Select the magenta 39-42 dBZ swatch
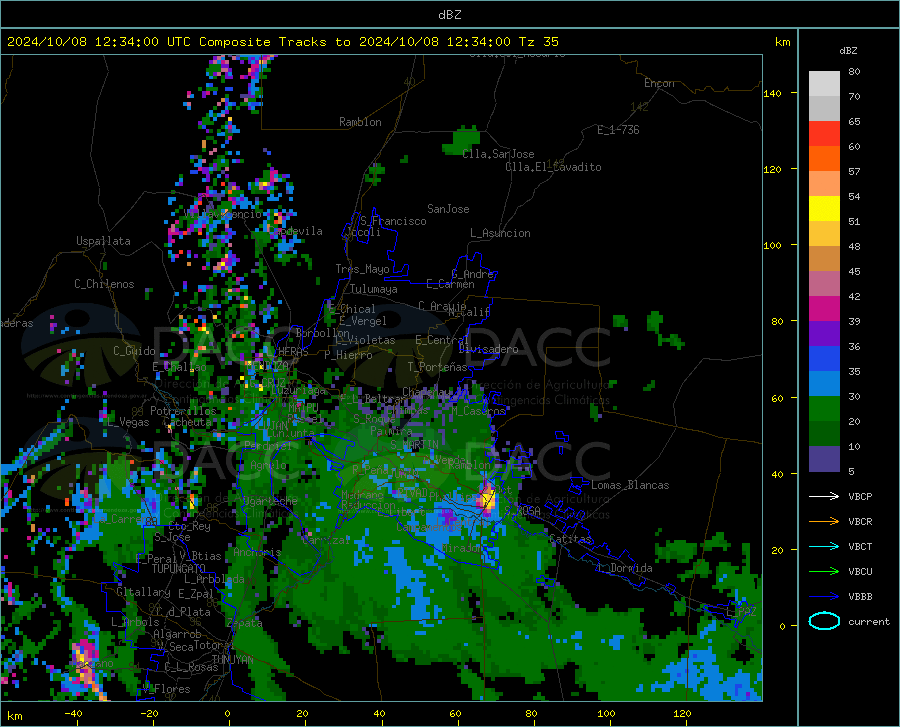Image resolution: width=900 pixels, height=727 pixels. 824,309
